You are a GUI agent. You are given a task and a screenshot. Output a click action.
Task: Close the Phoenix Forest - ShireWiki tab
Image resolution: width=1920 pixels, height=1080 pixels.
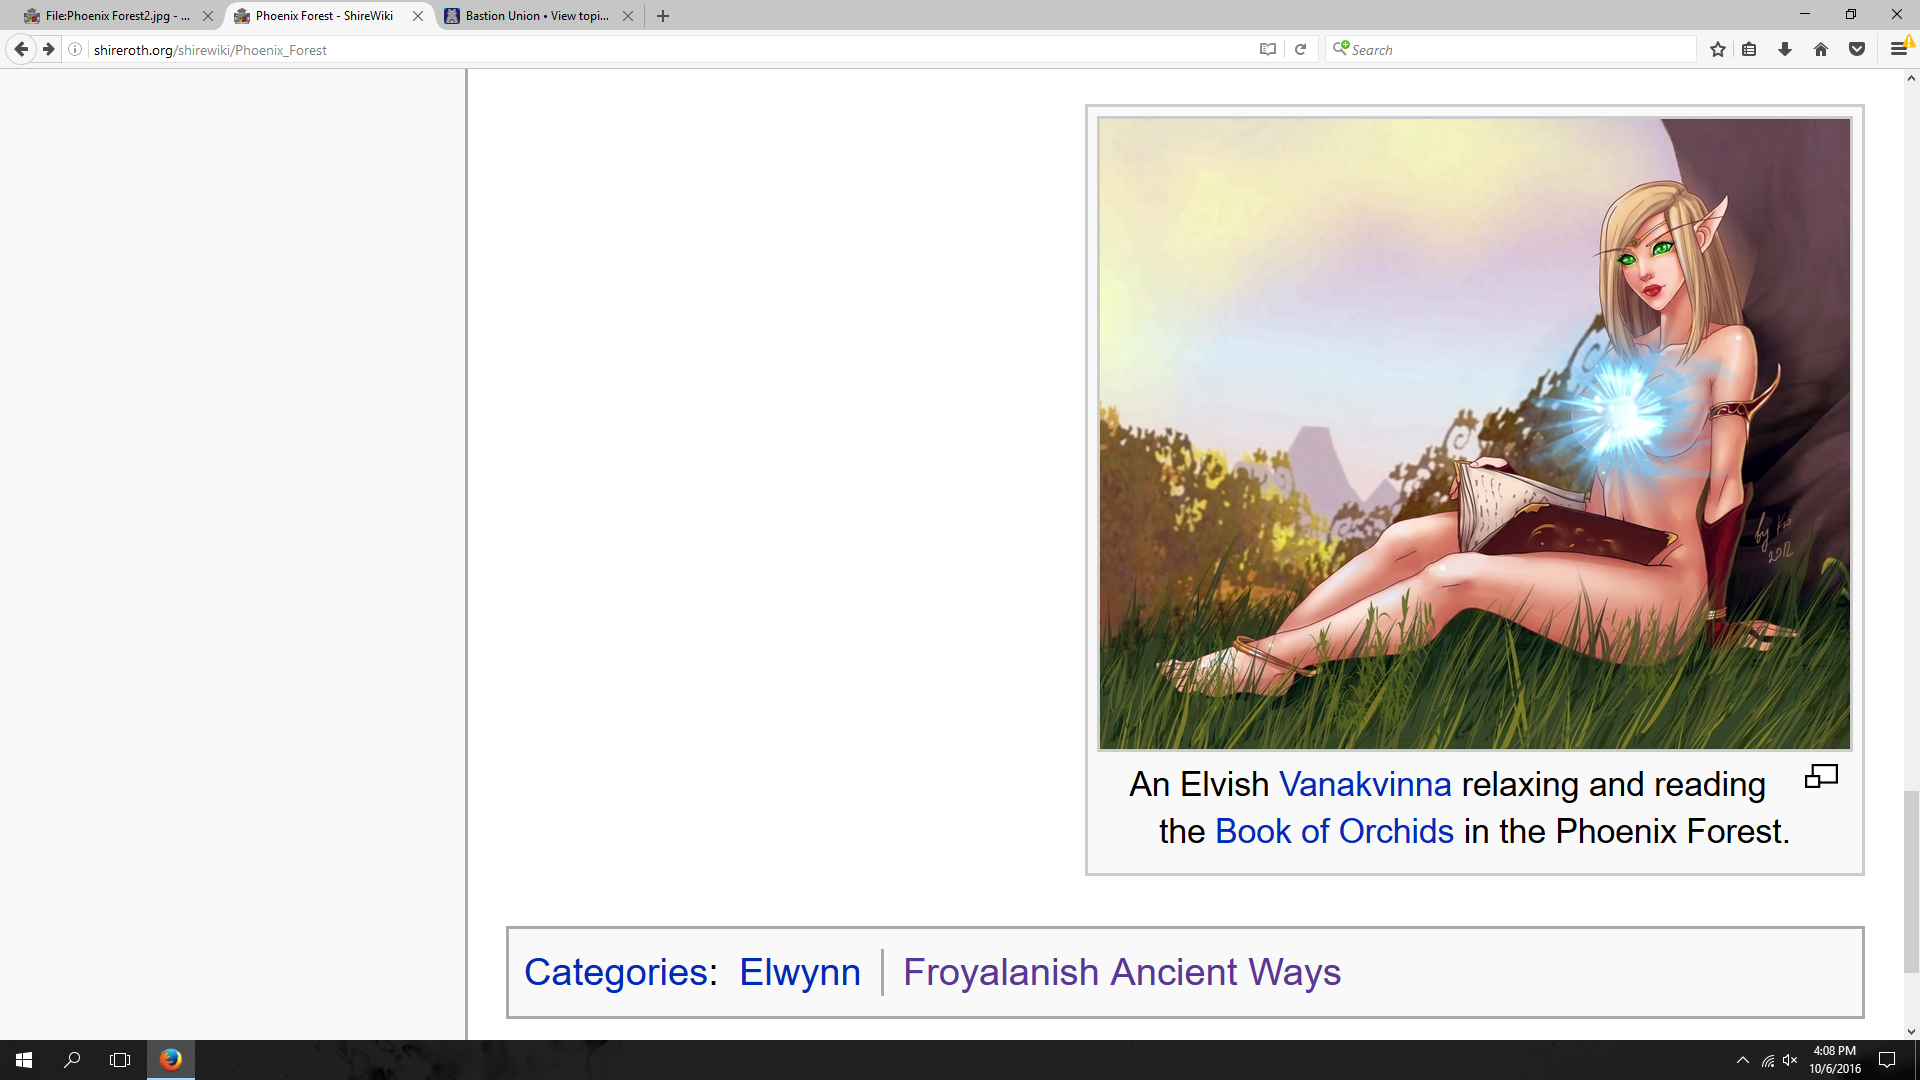[x=418, y=16]
